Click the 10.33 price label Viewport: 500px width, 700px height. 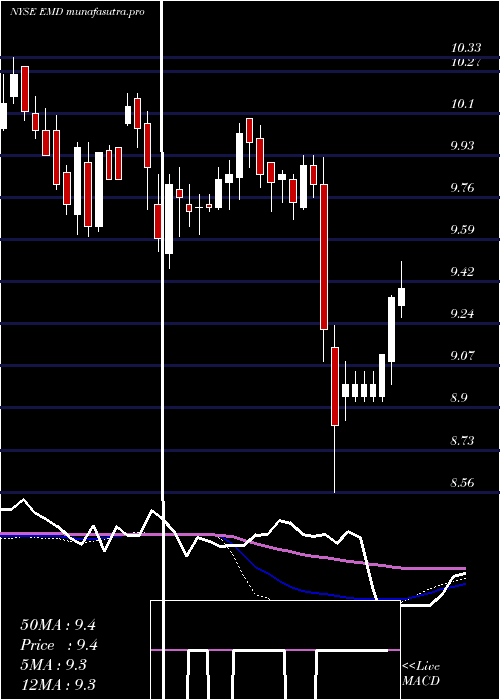[x=466, y=48]
